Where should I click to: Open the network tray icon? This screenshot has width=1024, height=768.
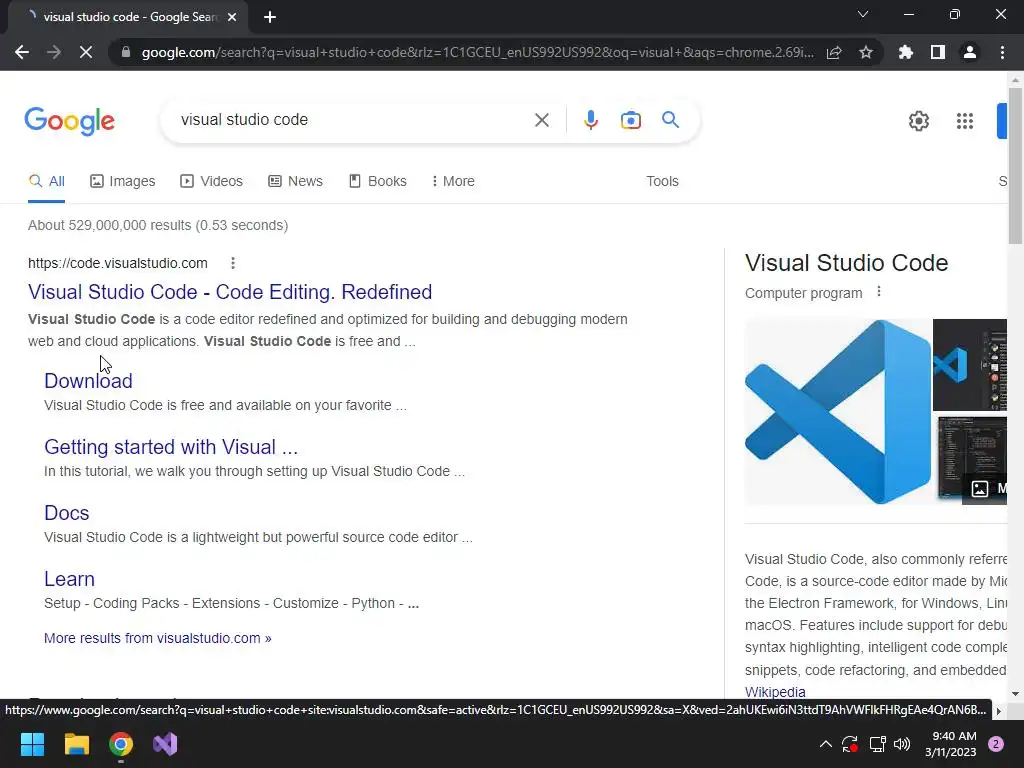coord(877,744)
